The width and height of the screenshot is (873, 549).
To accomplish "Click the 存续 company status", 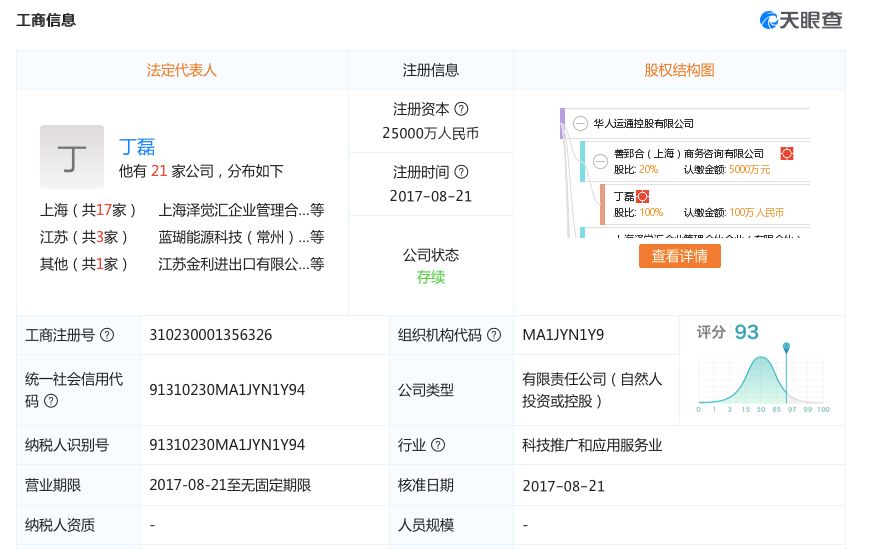I will [x=430, y=277].
